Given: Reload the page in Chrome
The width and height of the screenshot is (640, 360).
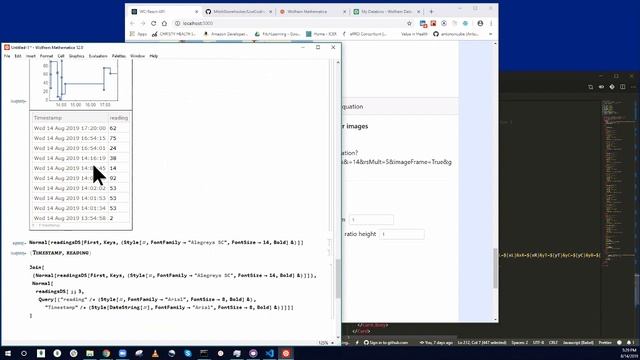Looking at the screenshot, I should (153, 23).
